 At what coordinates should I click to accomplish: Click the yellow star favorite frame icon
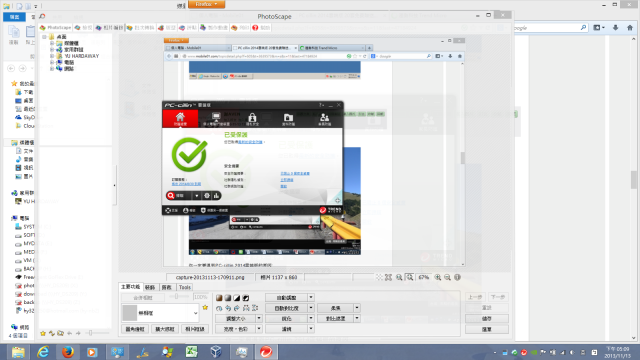coord(205,307)
